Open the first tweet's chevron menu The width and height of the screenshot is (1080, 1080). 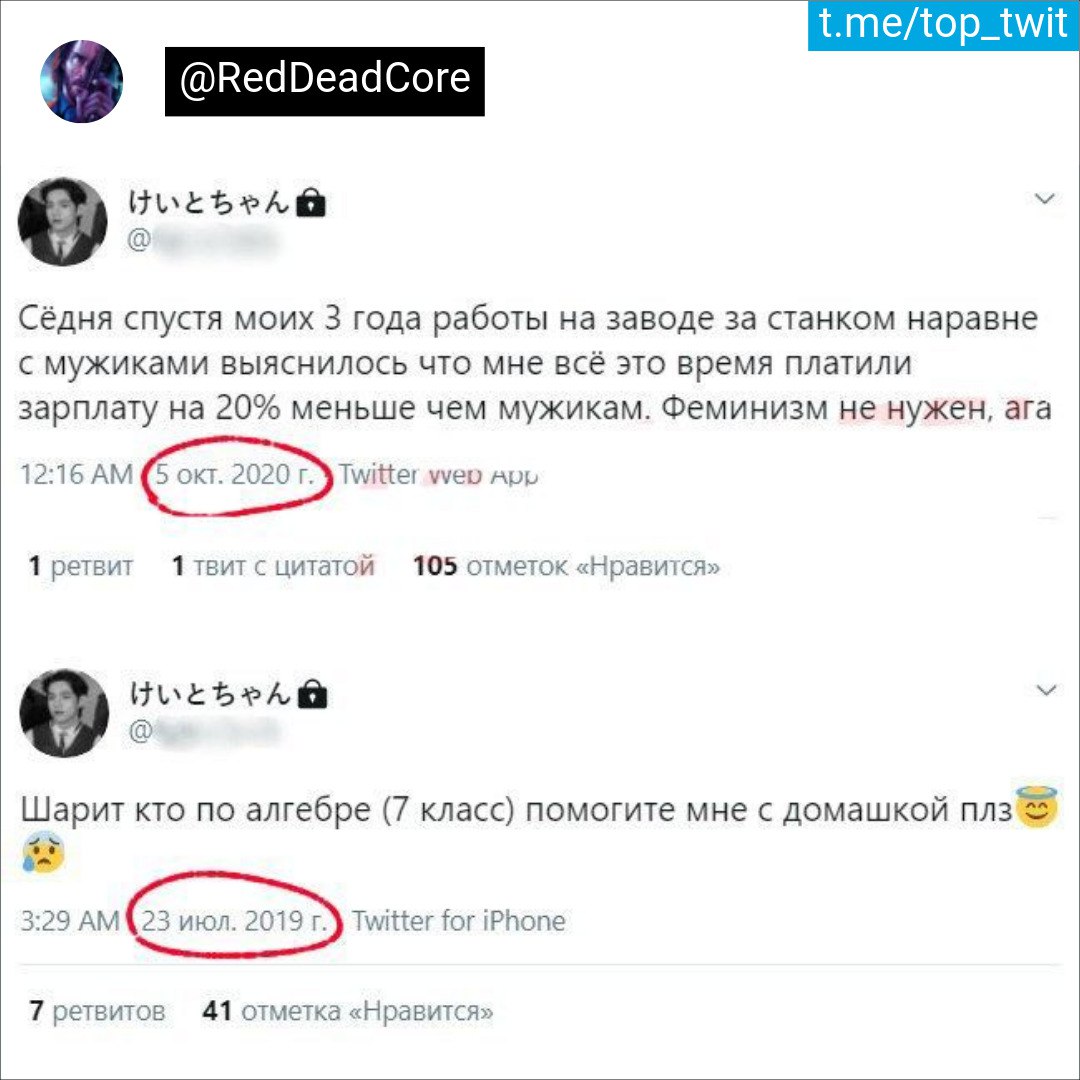pos(1045,199)
